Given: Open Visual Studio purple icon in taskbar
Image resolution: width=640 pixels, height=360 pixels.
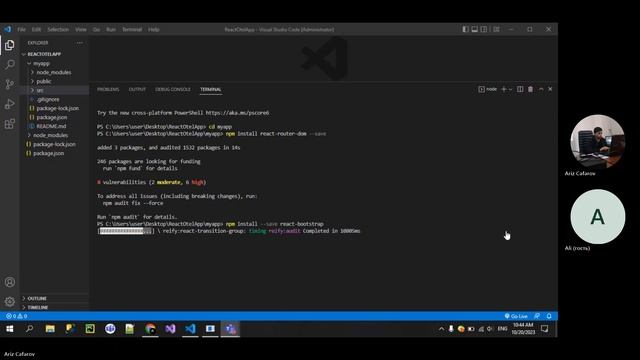Looking at the screenshot, I should tap(170, 329).
